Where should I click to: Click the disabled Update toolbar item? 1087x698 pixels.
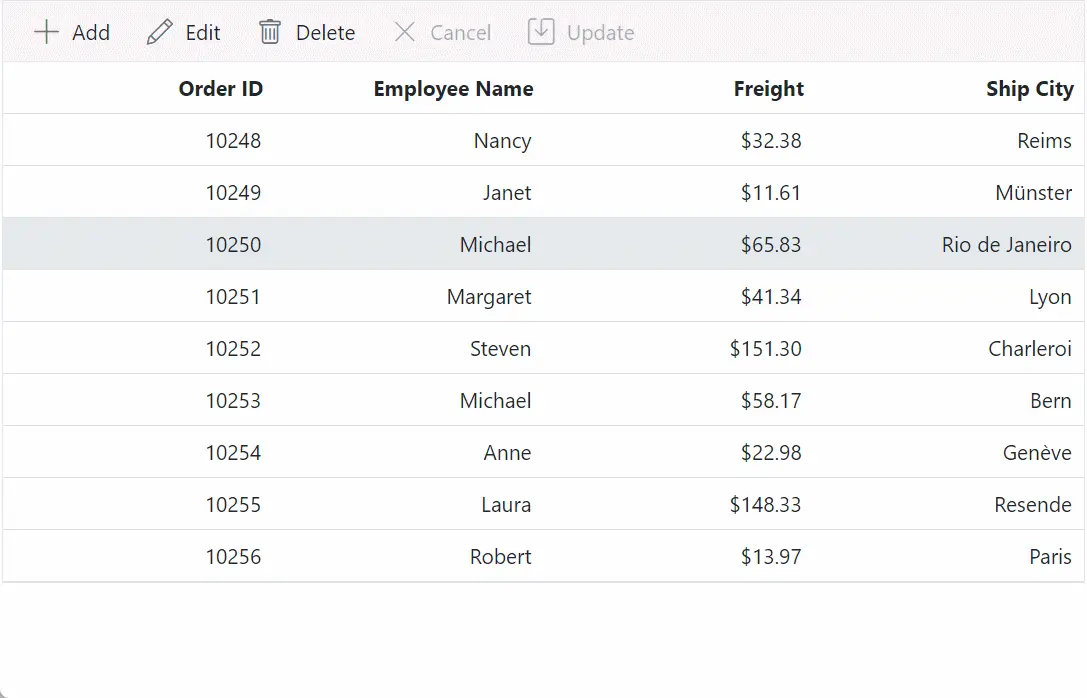tap(581, 32)
